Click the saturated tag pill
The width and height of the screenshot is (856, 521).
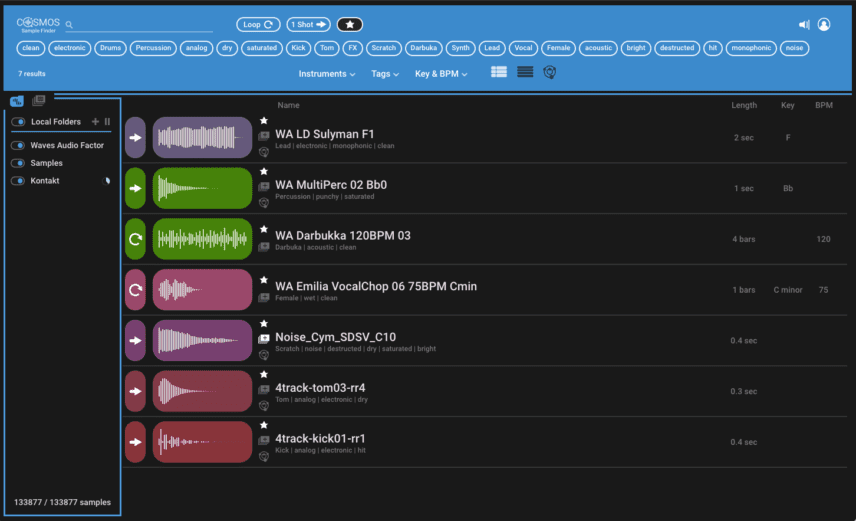pos(261,48)
